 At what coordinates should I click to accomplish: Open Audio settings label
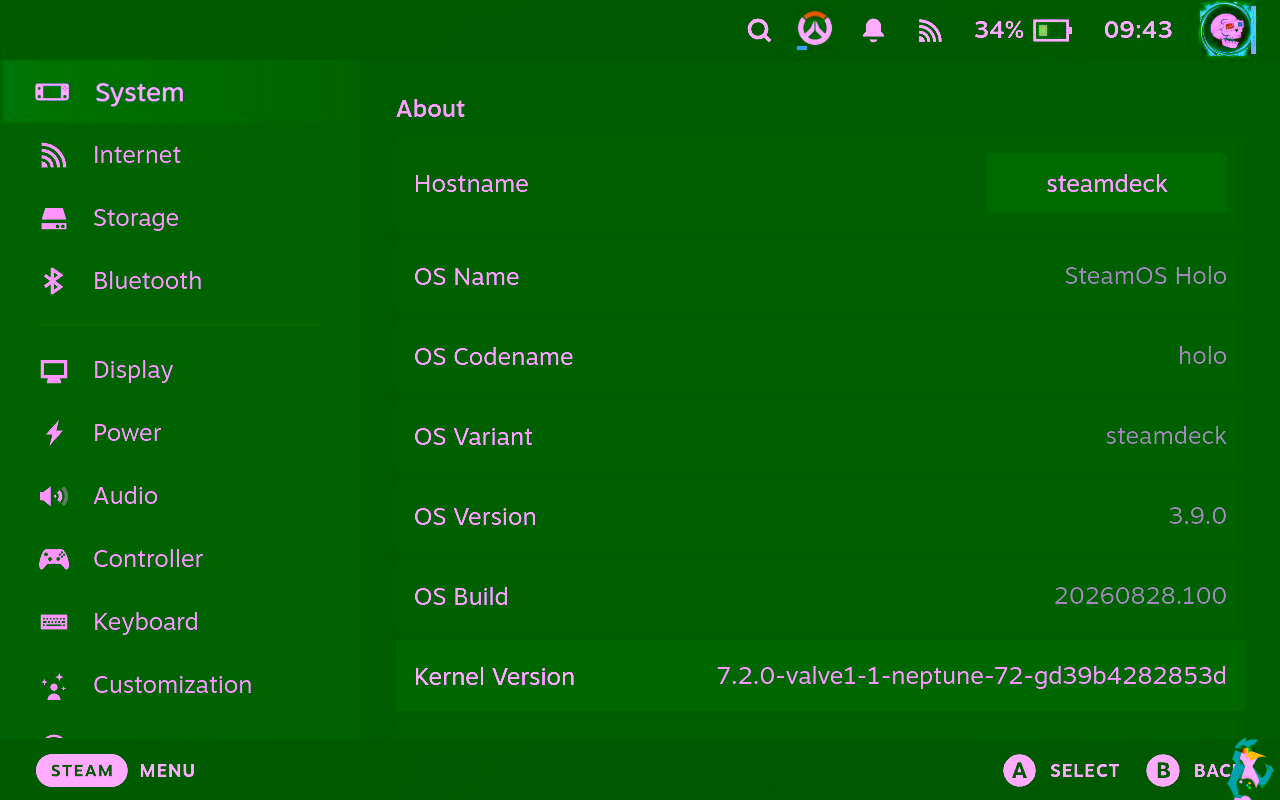coord(125,496)
